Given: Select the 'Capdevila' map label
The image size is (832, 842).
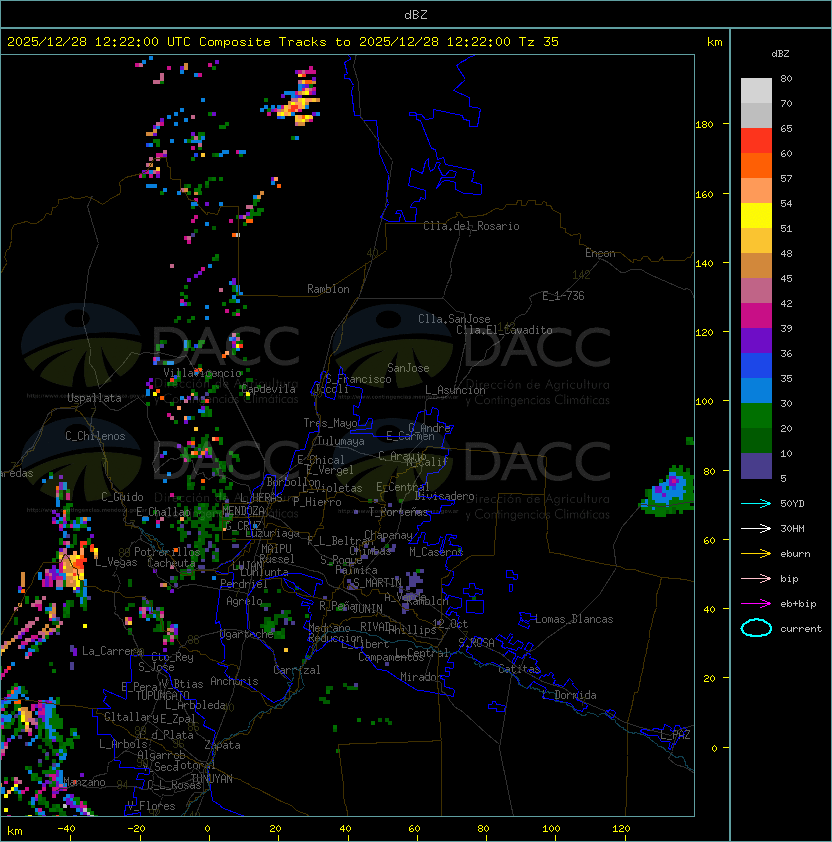Looking at the screenshot, I should click(x=269, y=389).
